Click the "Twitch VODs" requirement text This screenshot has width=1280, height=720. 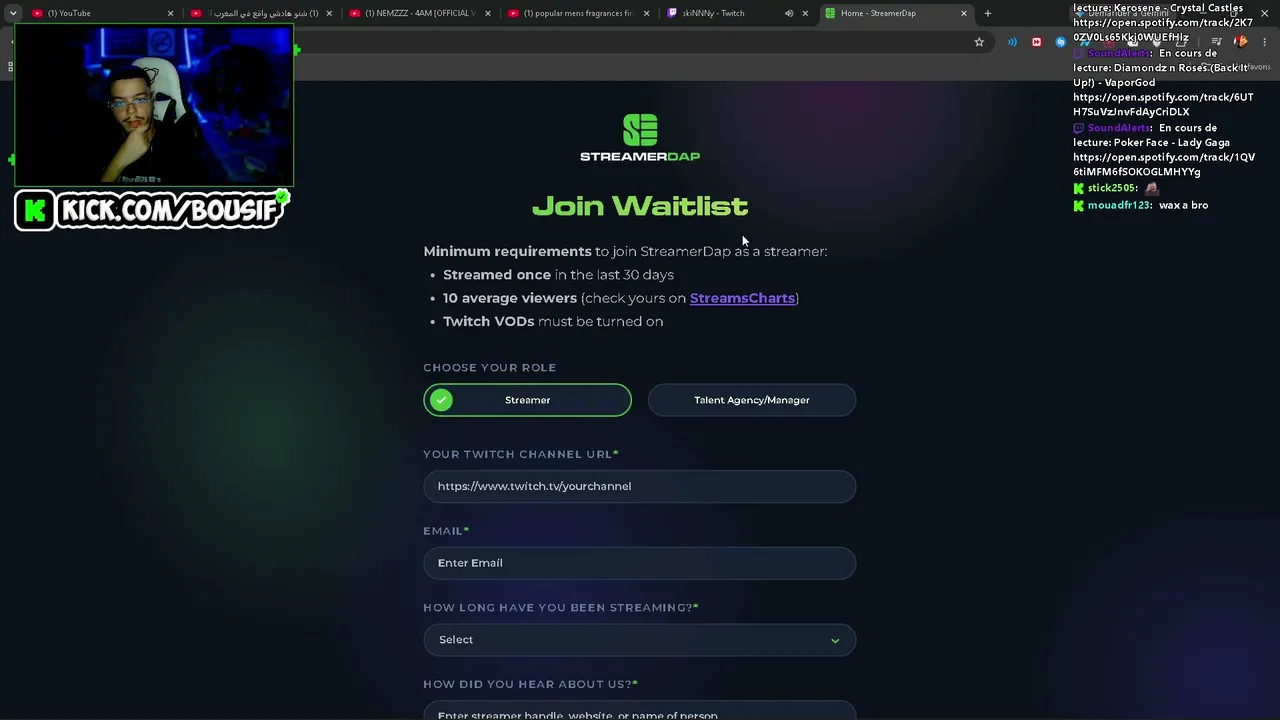point(488,321)
